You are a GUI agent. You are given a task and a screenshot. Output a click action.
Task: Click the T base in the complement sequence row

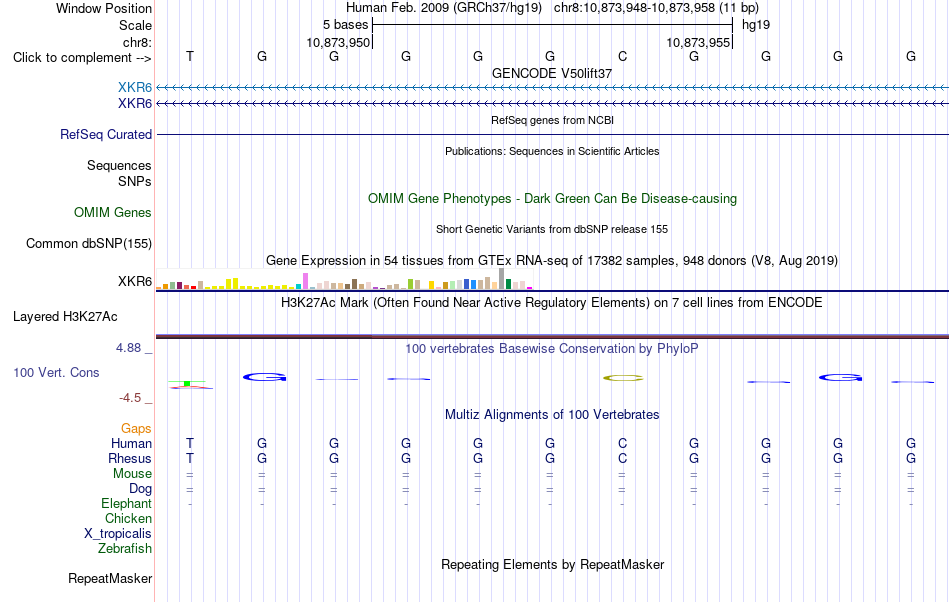(190, 56)
